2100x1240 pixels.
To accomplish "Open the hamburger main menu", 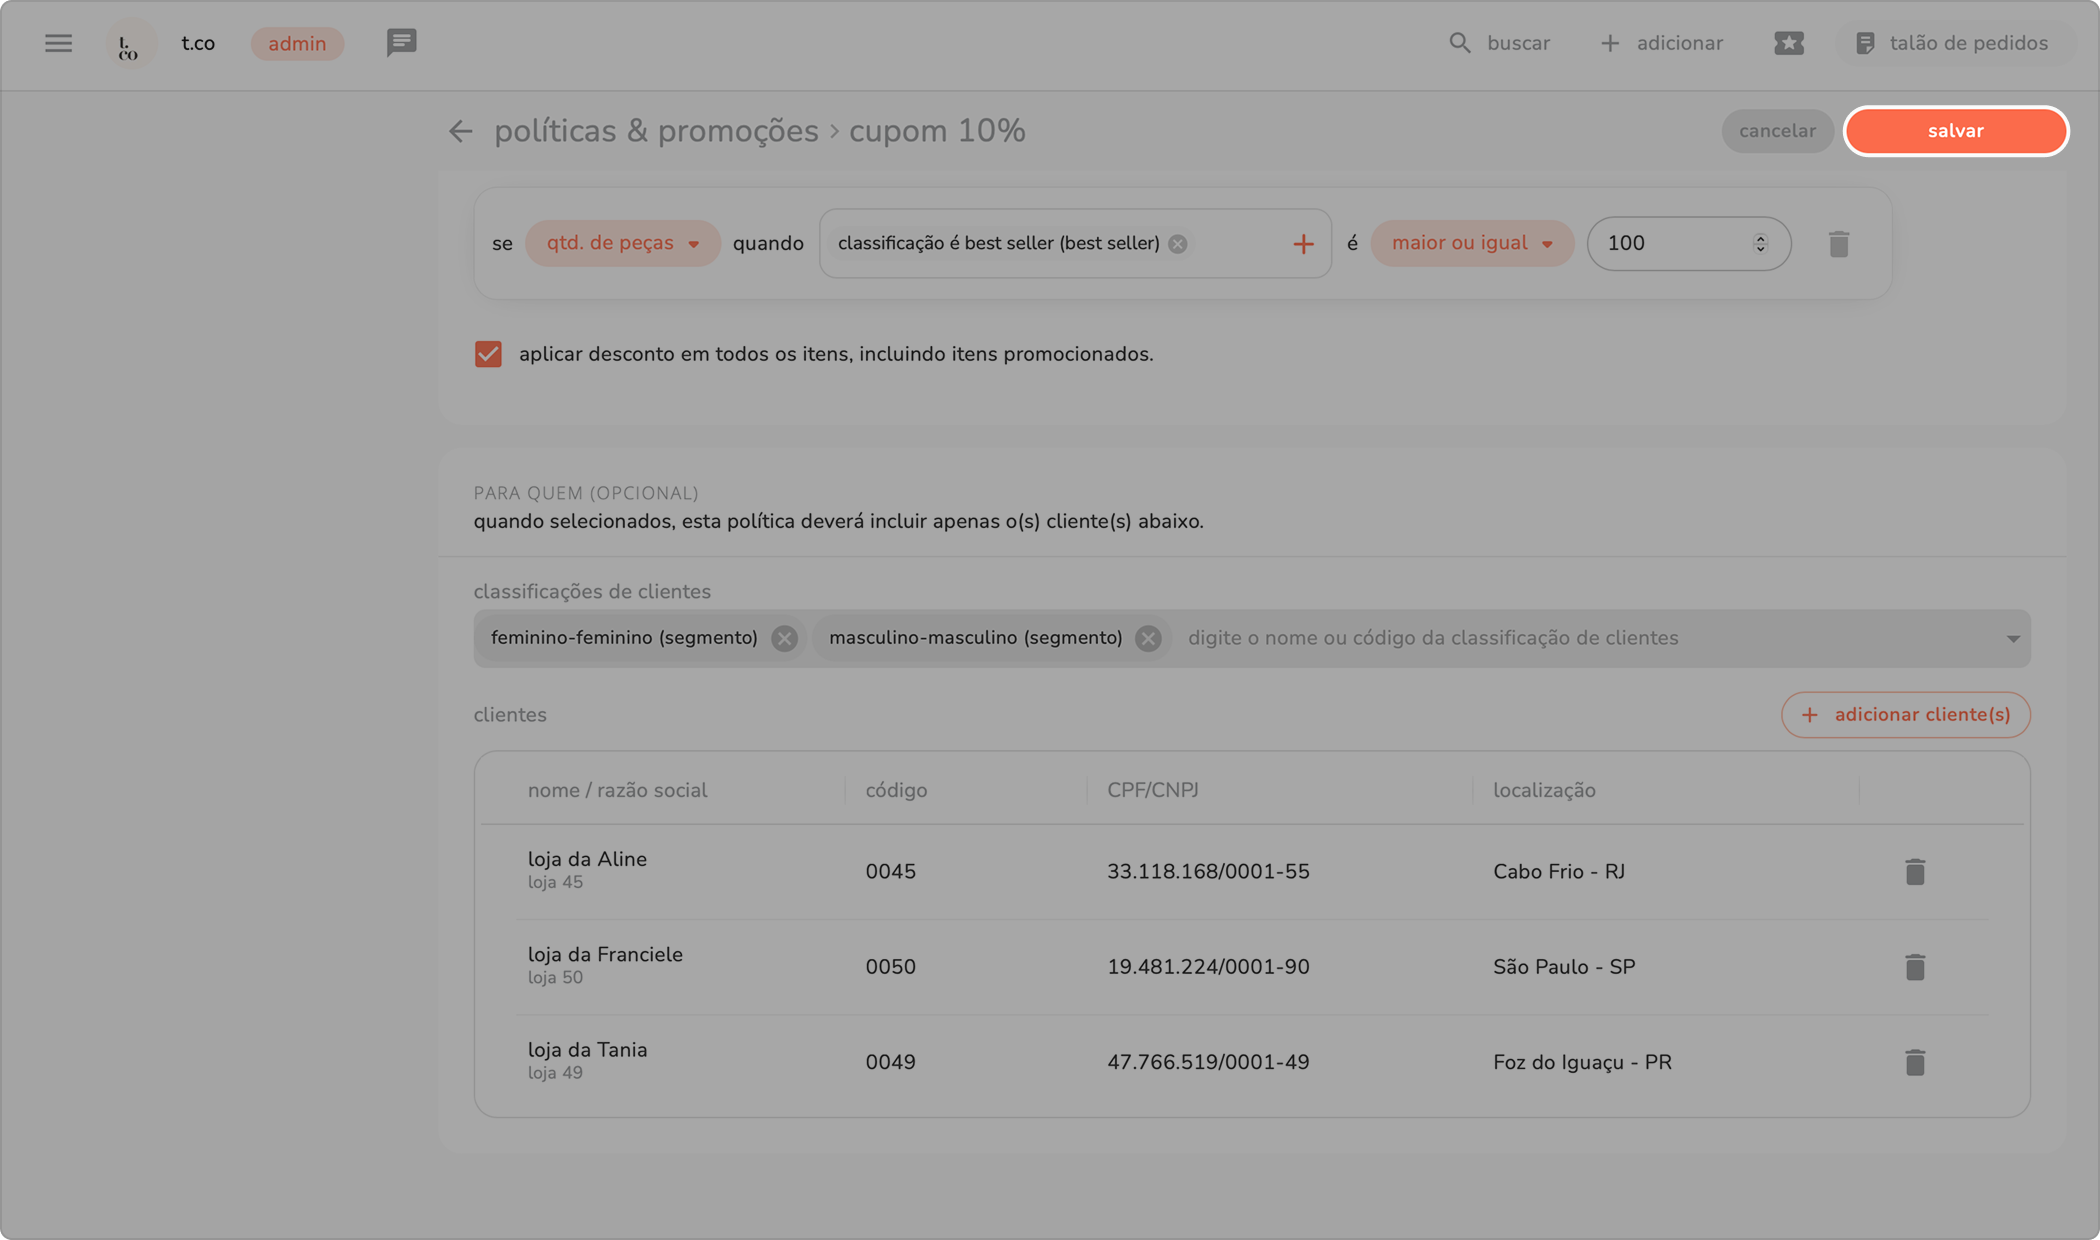I will tap(58, 43).
